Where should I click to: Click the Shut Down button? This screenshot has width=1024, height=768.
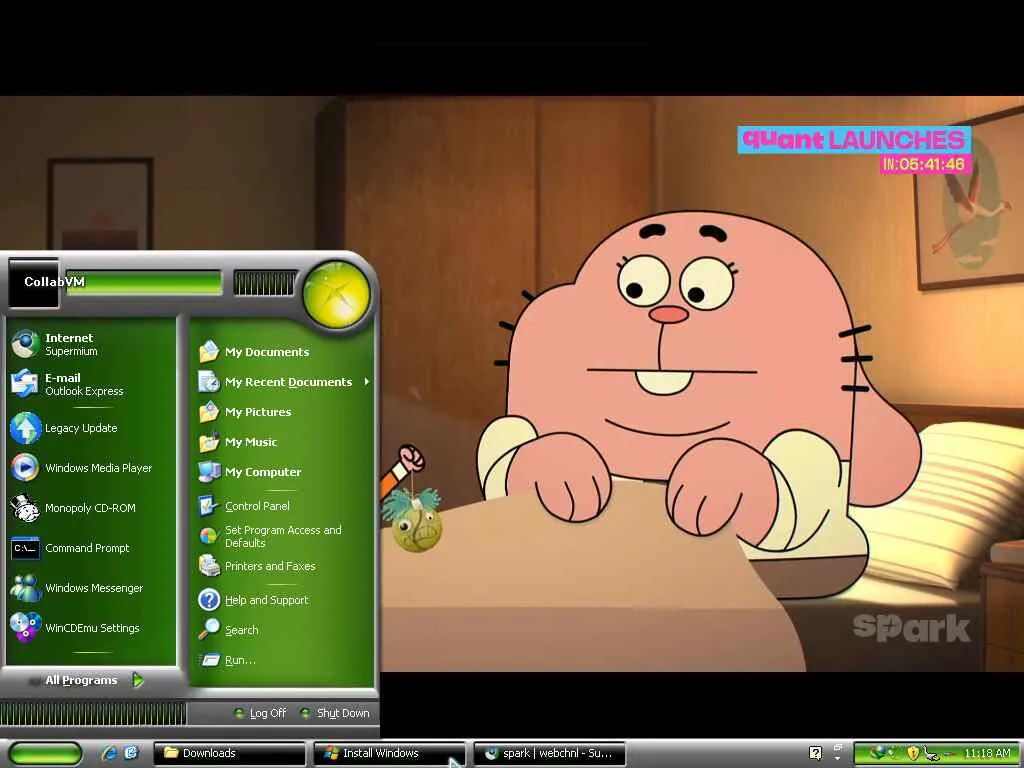coord(335,713)
